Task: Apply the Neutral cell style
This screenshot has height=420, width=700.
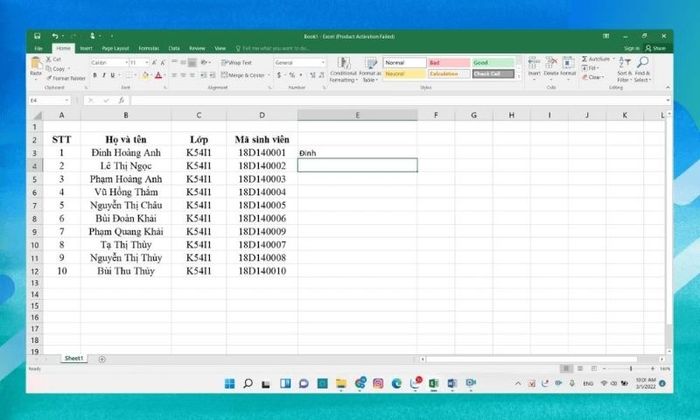Action: [404, 74]
